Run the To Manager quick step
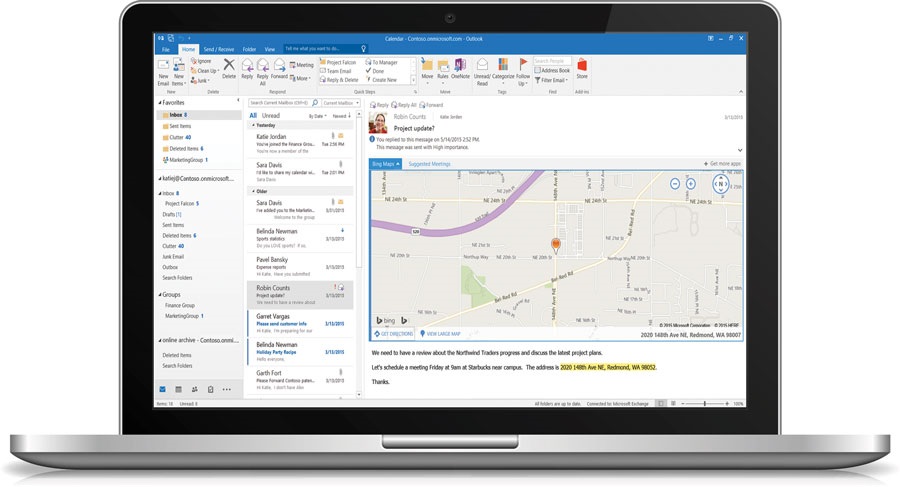This screenshot has width=900, height=487. 382,62
